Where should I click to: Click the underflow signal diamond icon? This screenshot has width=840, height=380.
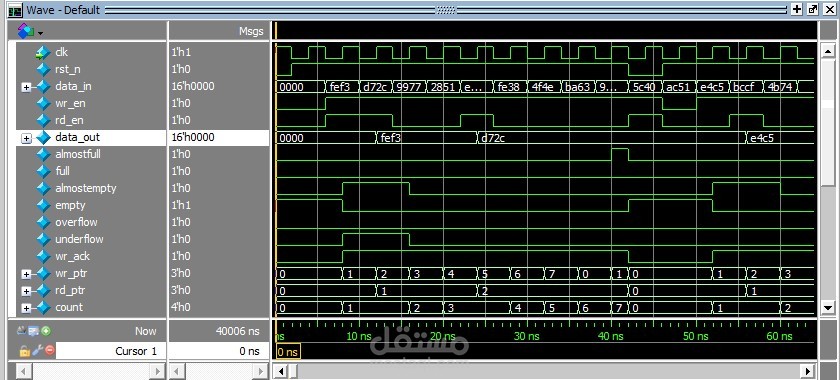[43, 240]
